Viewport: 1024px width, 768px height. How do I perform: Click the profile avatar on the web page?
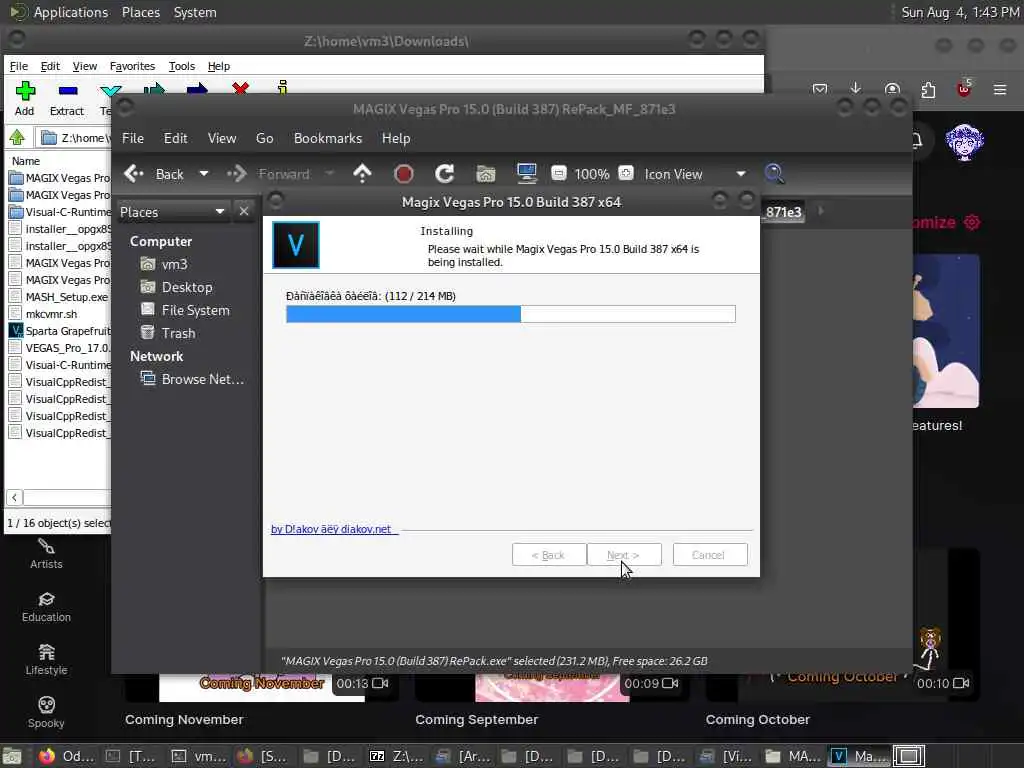pos(965,142)
